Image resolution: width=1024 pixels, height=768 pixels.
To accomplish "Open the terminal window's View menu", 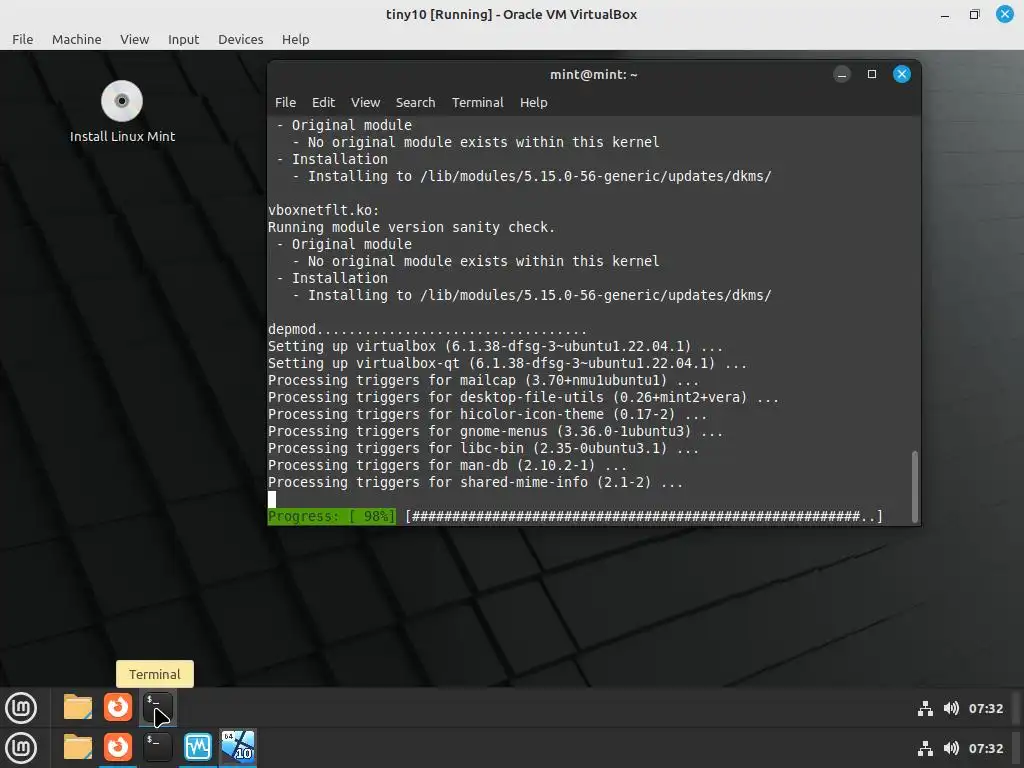I will pyautogui.click(x=365, y=103).
